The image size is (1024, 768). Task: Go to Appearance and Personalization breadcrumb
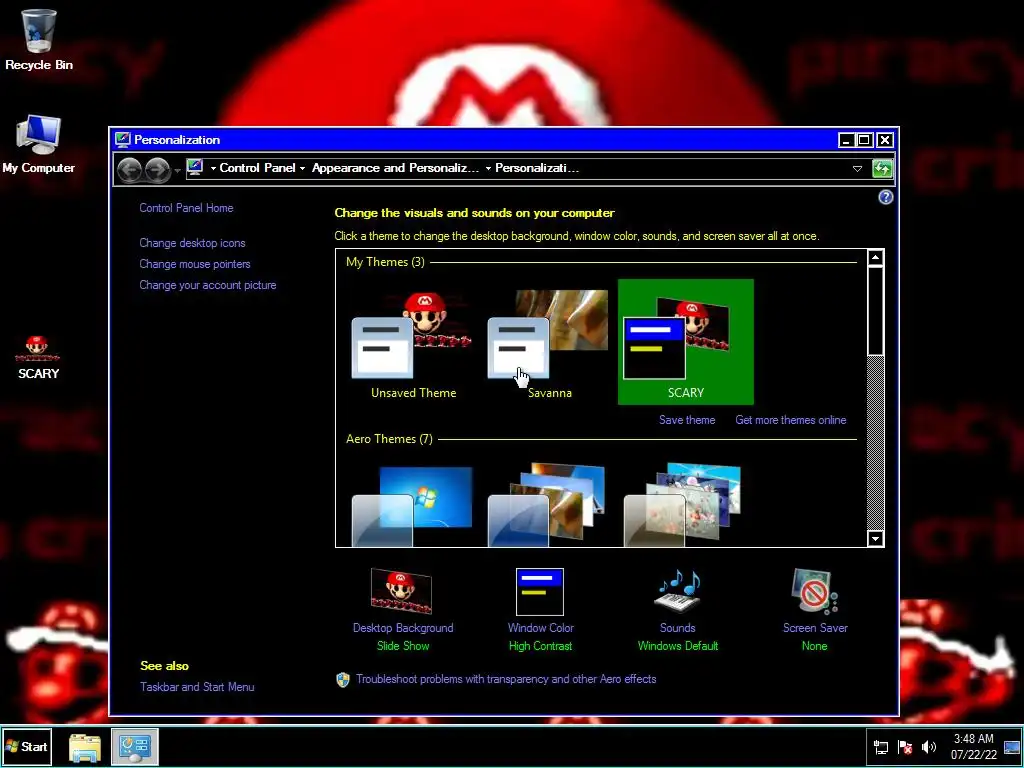coord(395,168)
